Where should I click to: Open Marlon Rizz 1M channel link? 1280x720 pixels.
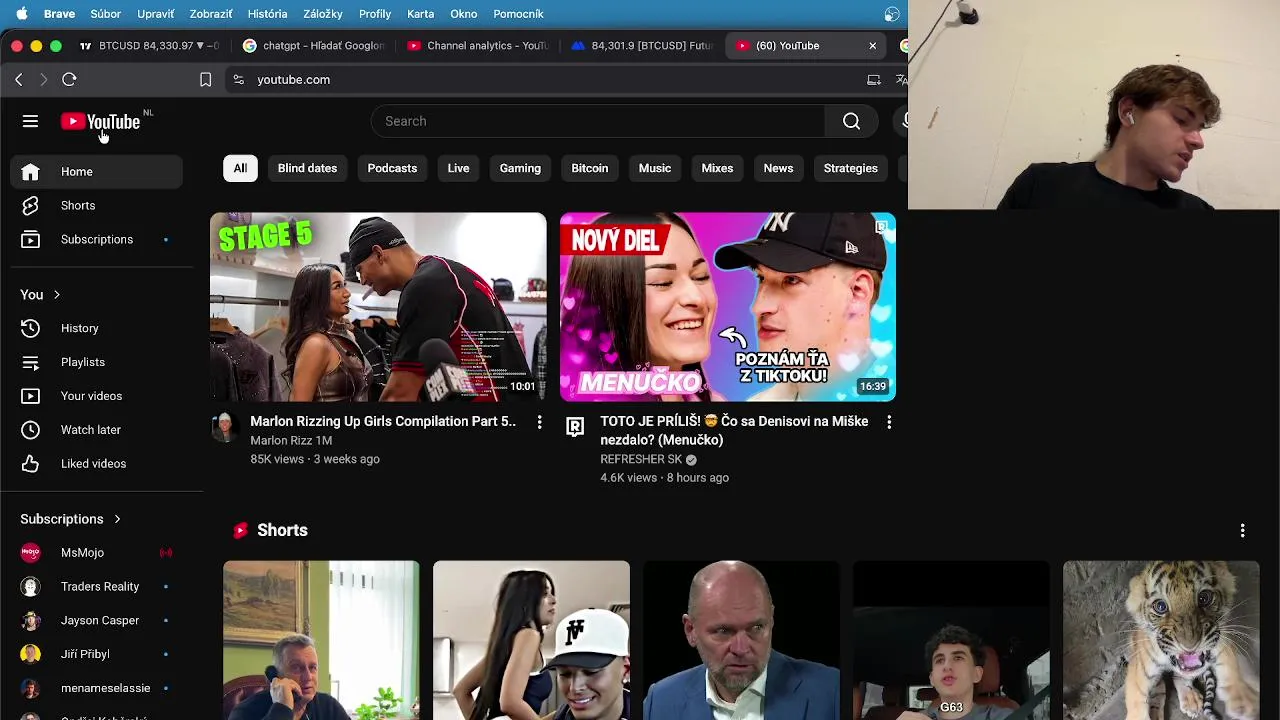291,441
